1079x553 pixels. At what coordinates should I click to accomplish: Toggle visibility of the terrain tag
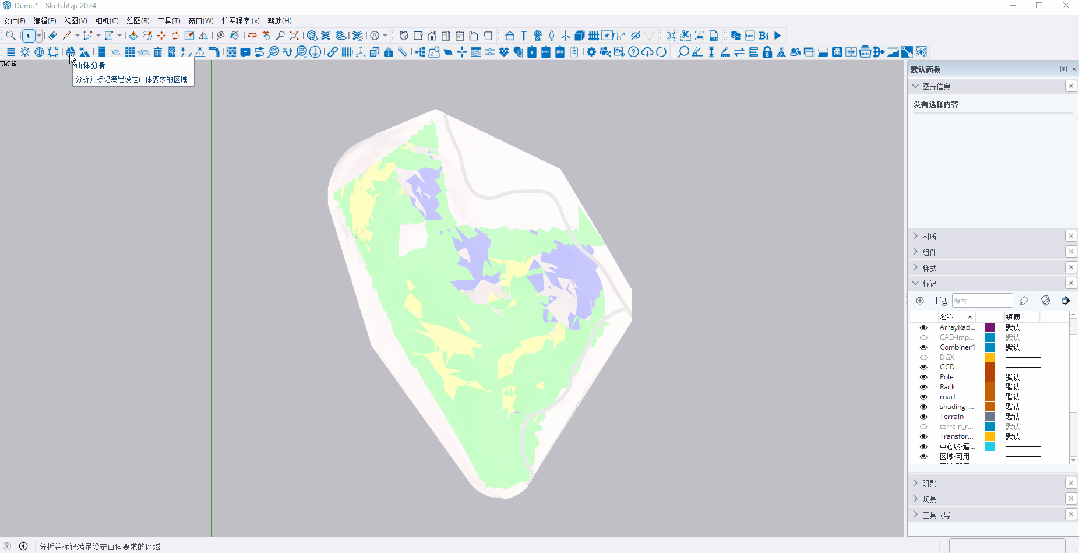[x=923, y=416]
